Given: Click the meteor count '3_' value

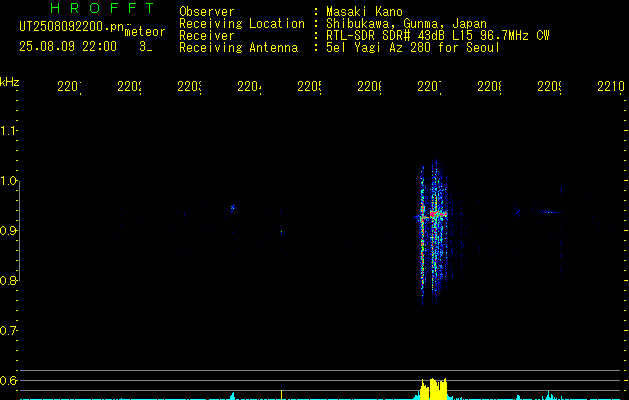Looking at the screenshot, I should coord(146,47).
